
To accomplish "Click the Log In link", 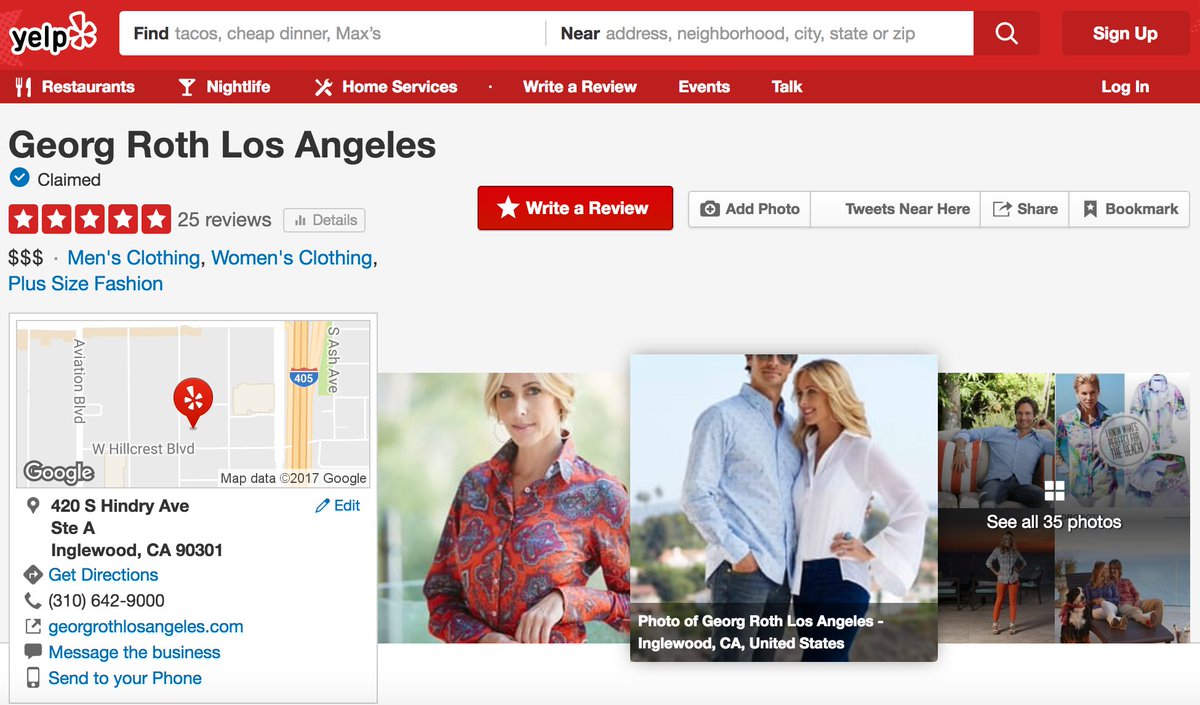I will [1125, 87].
